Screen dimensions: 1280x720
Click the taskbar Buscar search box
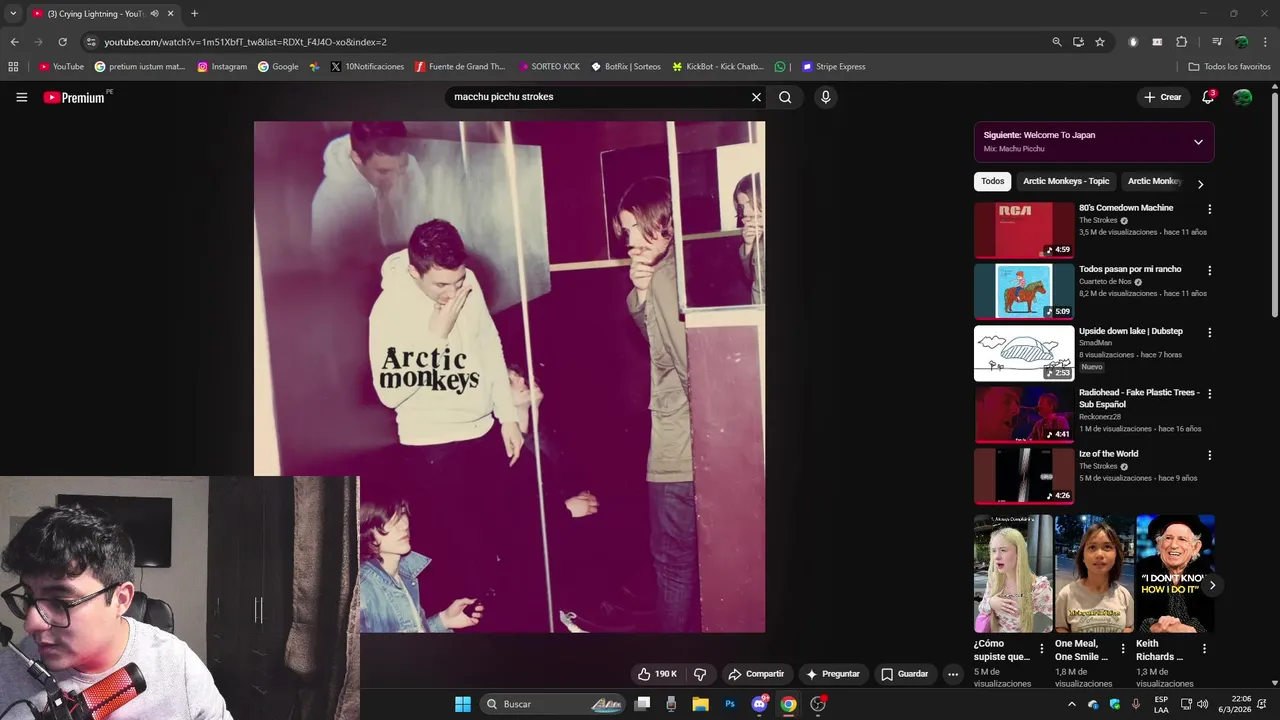point(554,704)
